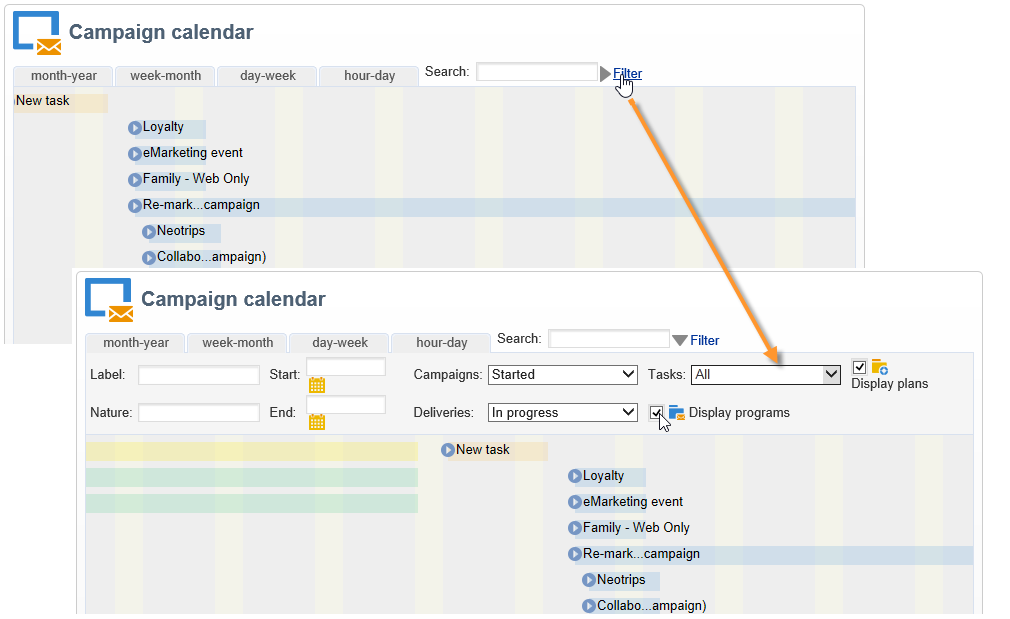
Task: Toggle the Display programs checkbox
Action: [656, 412]
